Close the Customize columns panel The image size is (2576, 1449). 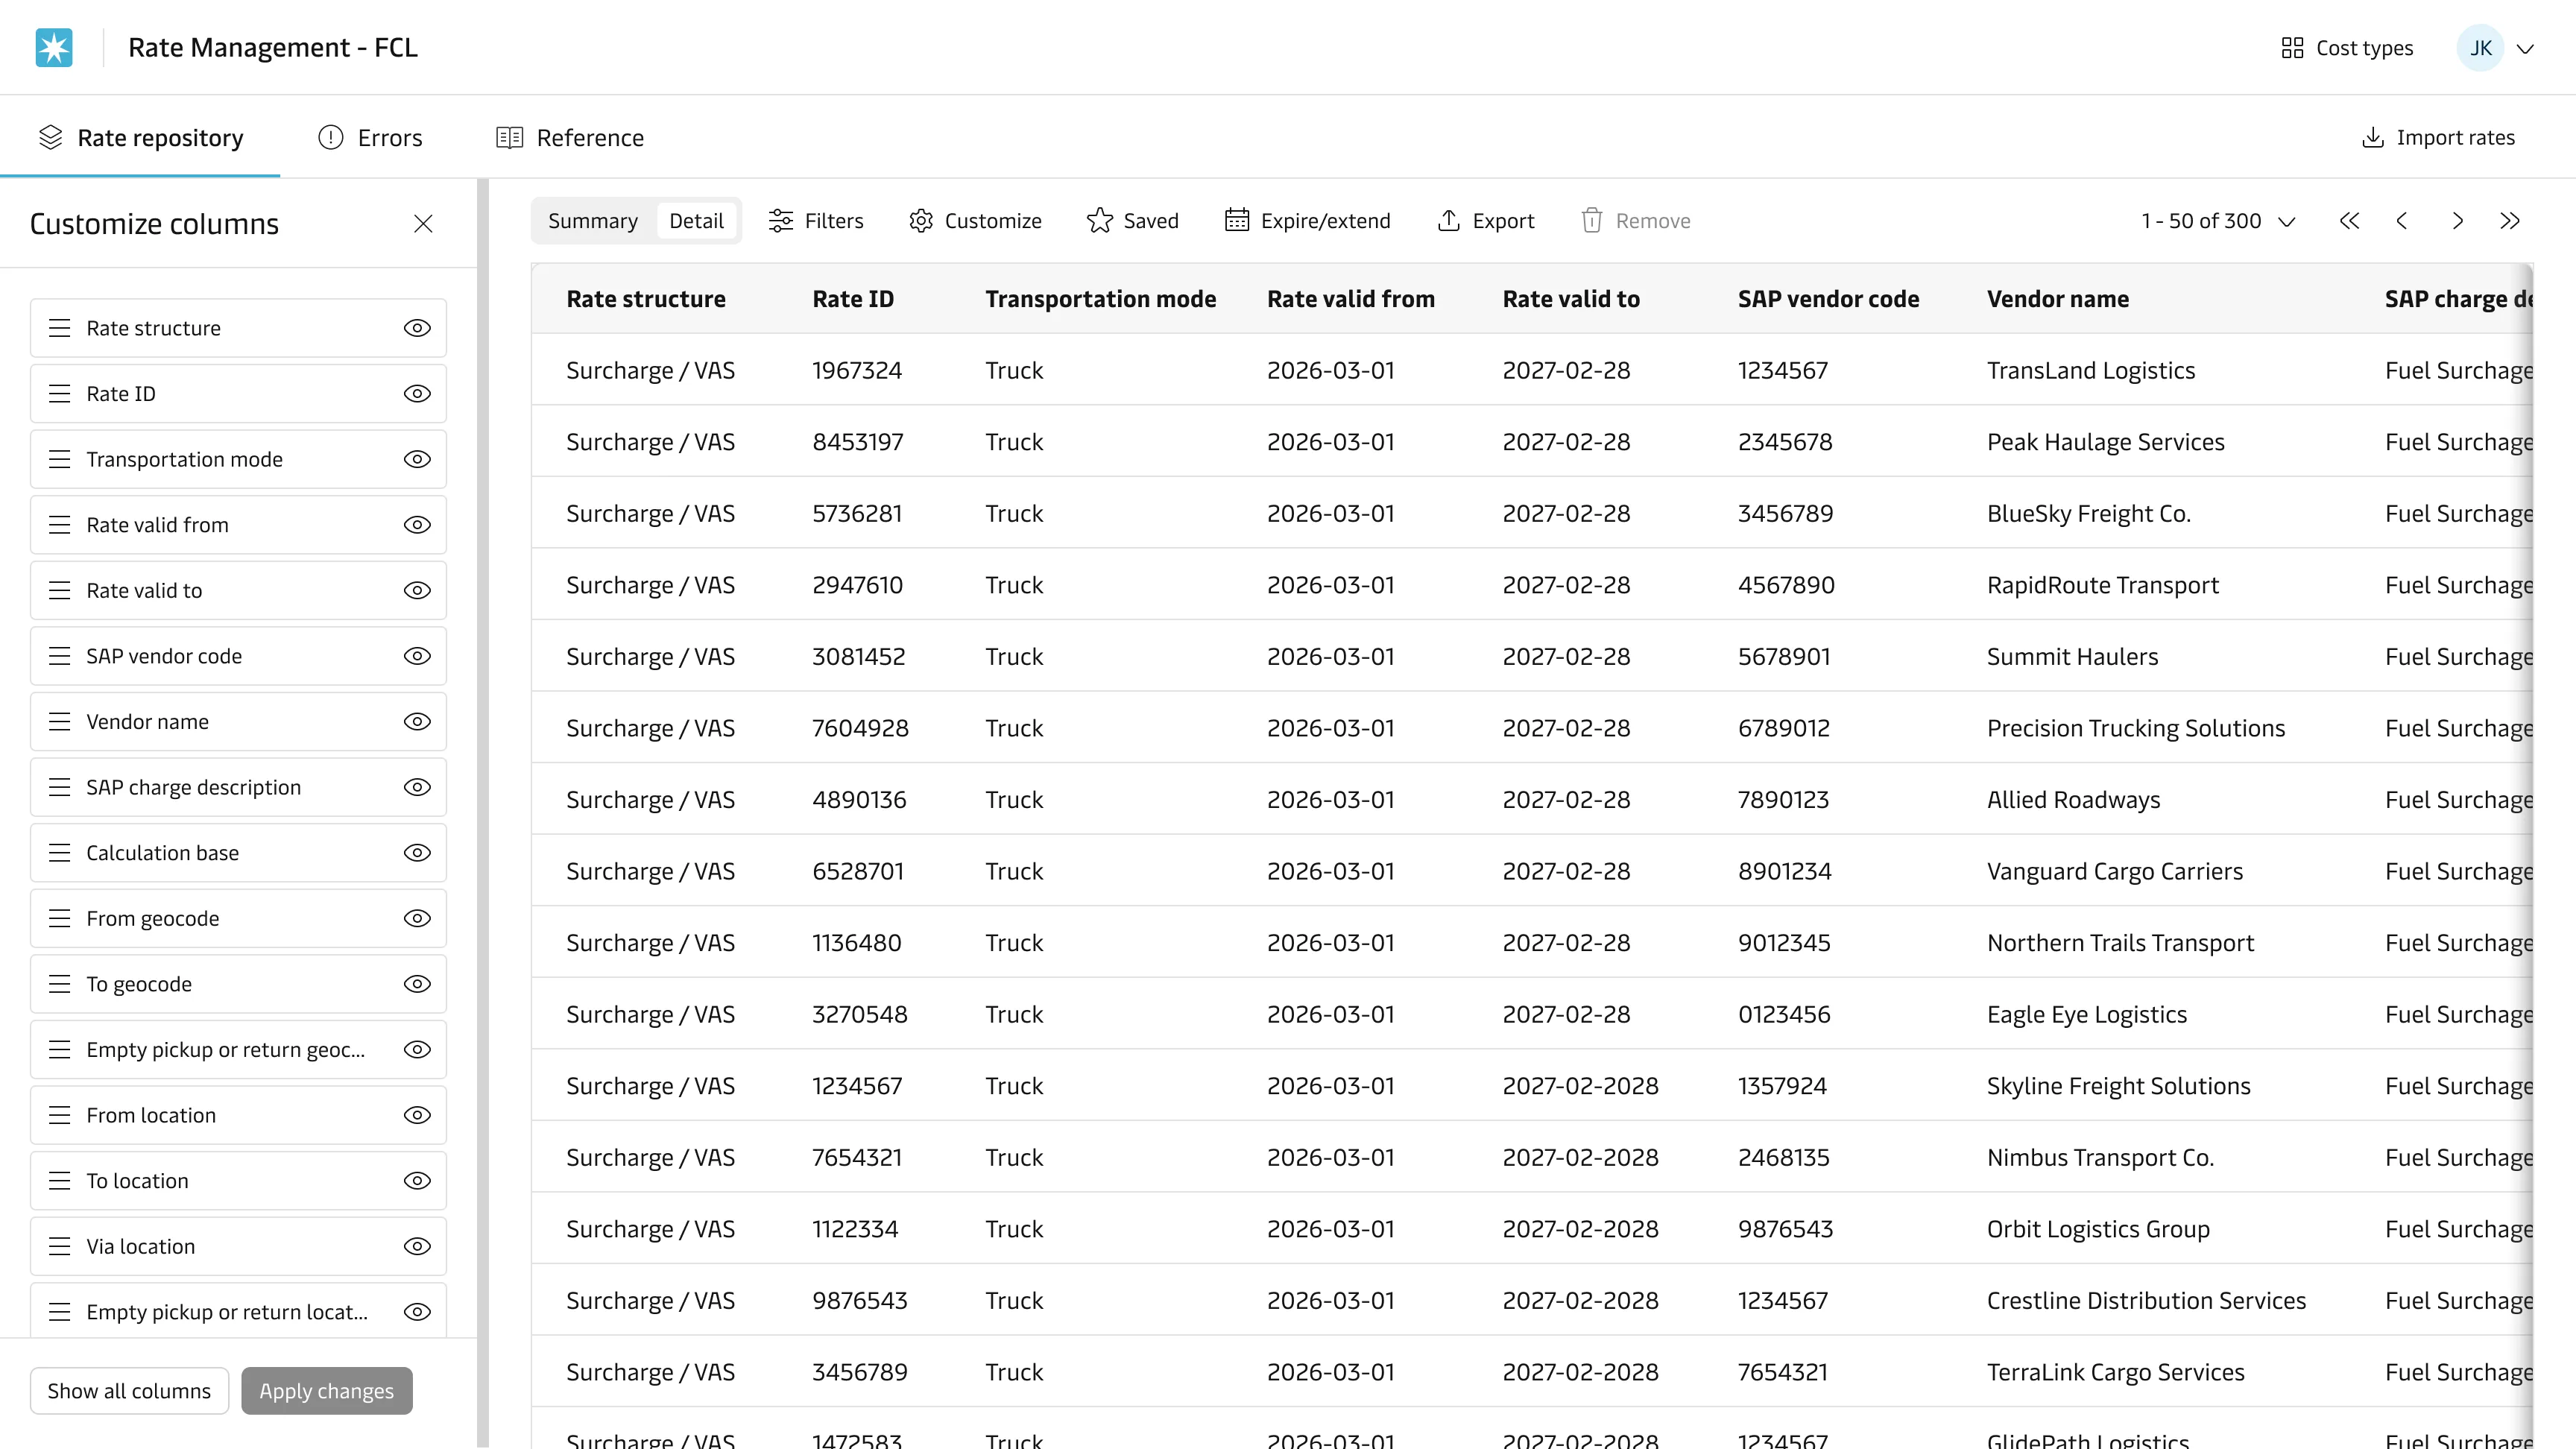[423, 224]
